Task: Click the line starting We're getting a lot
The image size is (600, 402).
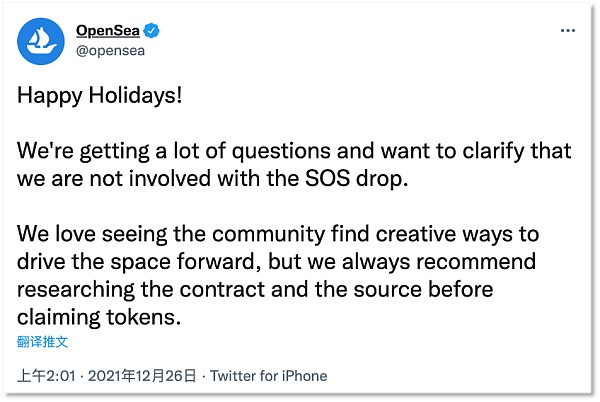Action: [294, 151]
